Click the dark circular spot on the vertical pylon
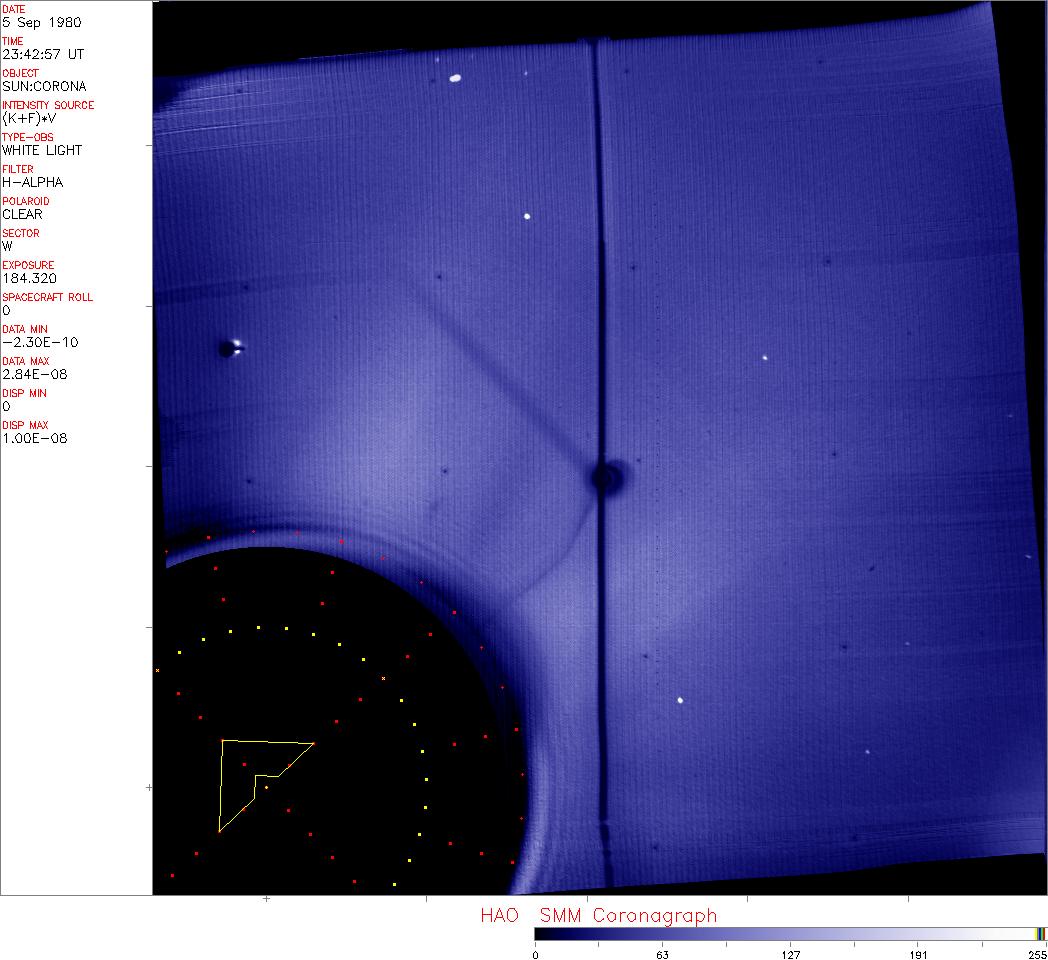The image size is (1048, 960). (x=605, y=478)
